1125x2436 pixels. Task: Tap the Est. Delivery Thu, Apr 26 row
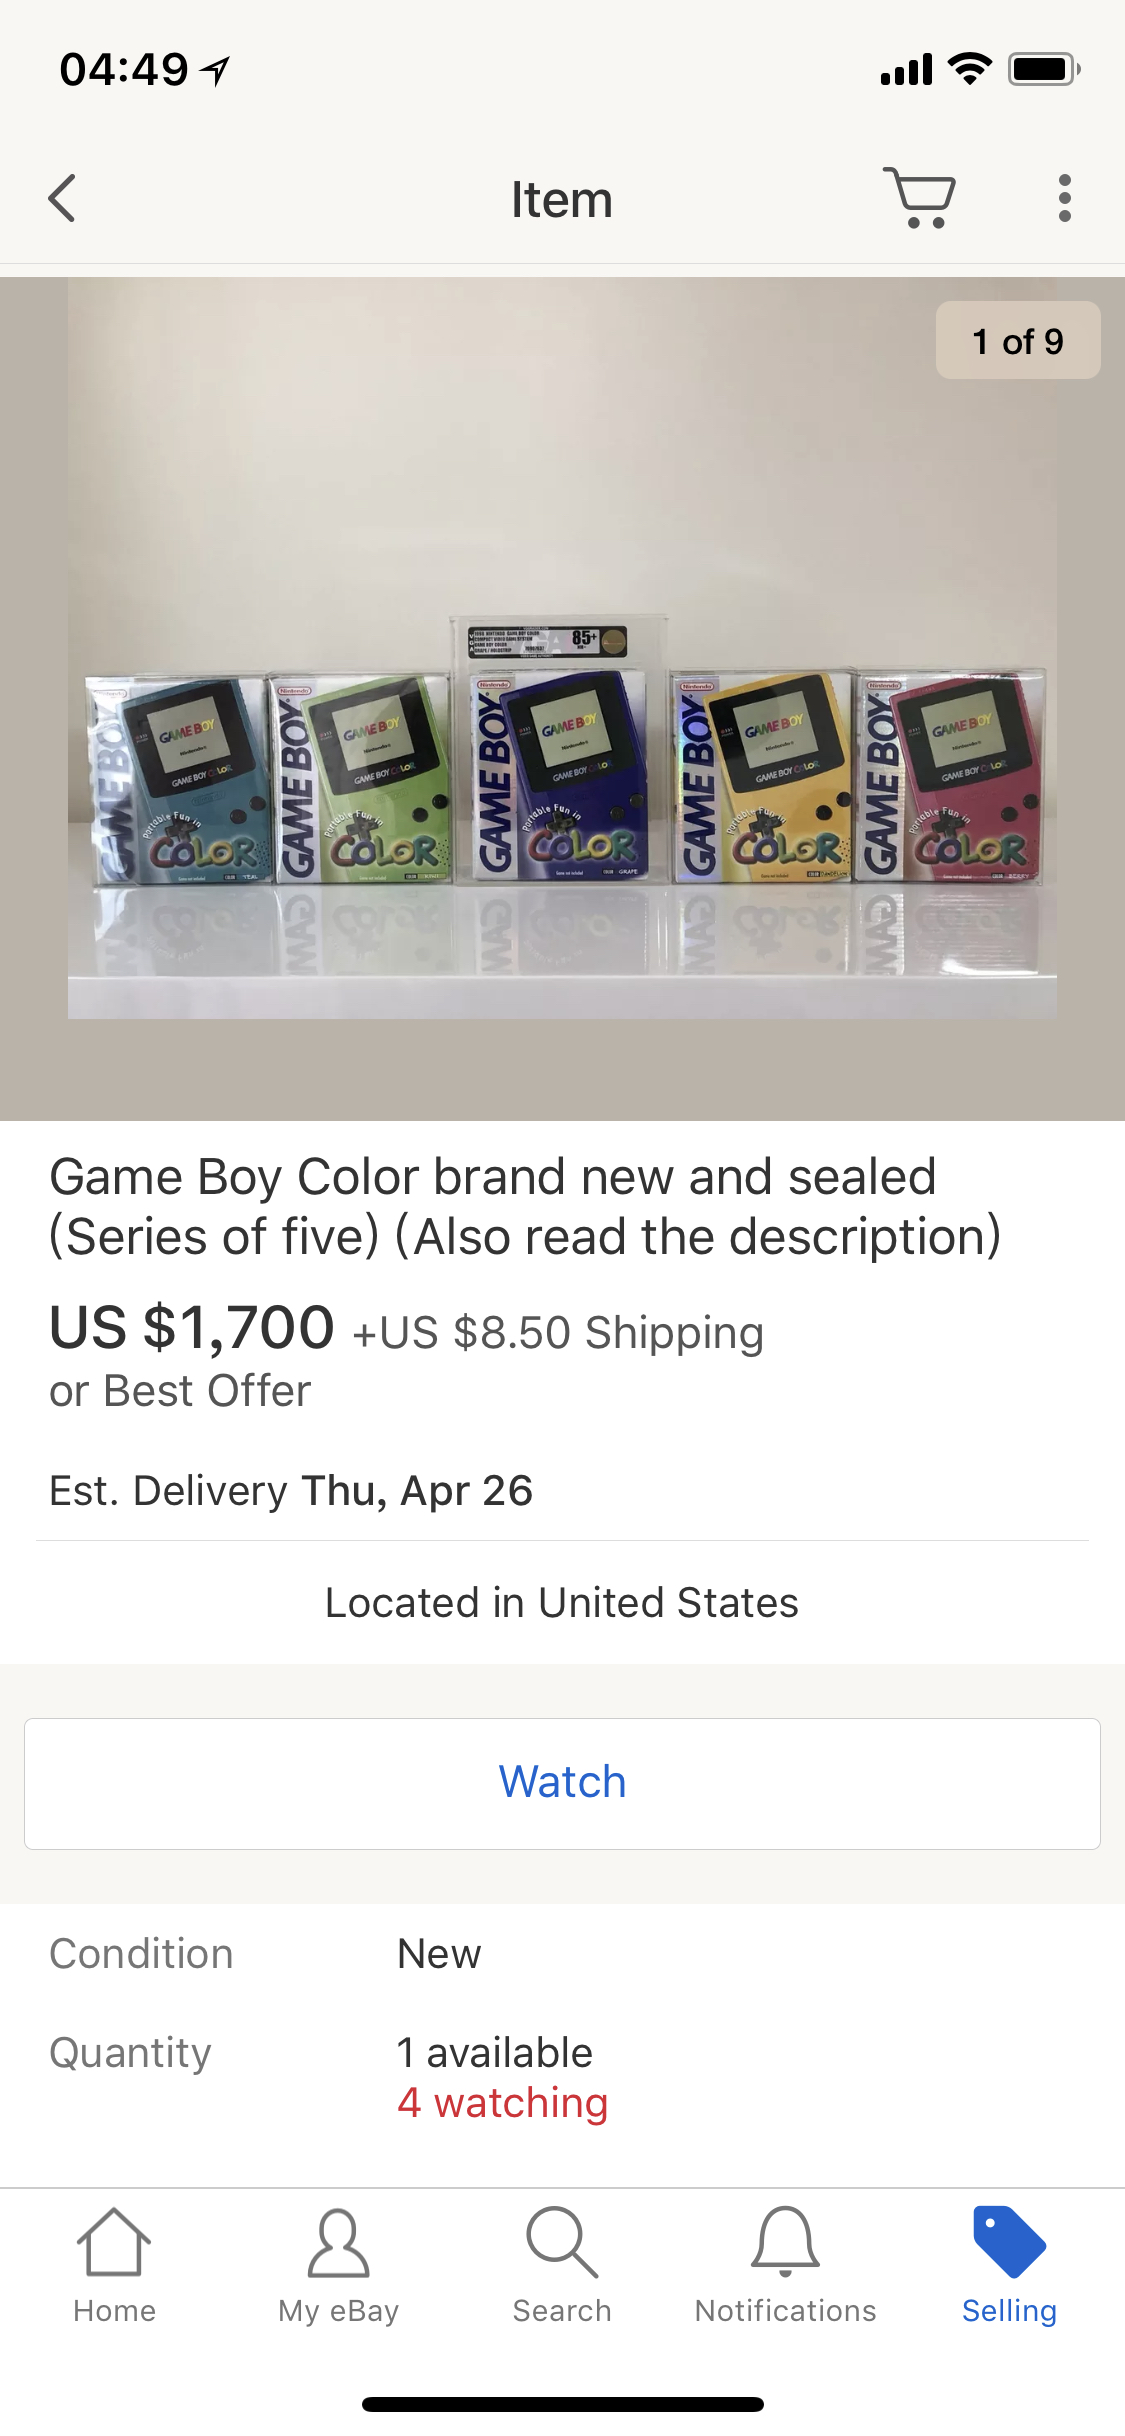pyautogui.click(x=291, y=1491)
